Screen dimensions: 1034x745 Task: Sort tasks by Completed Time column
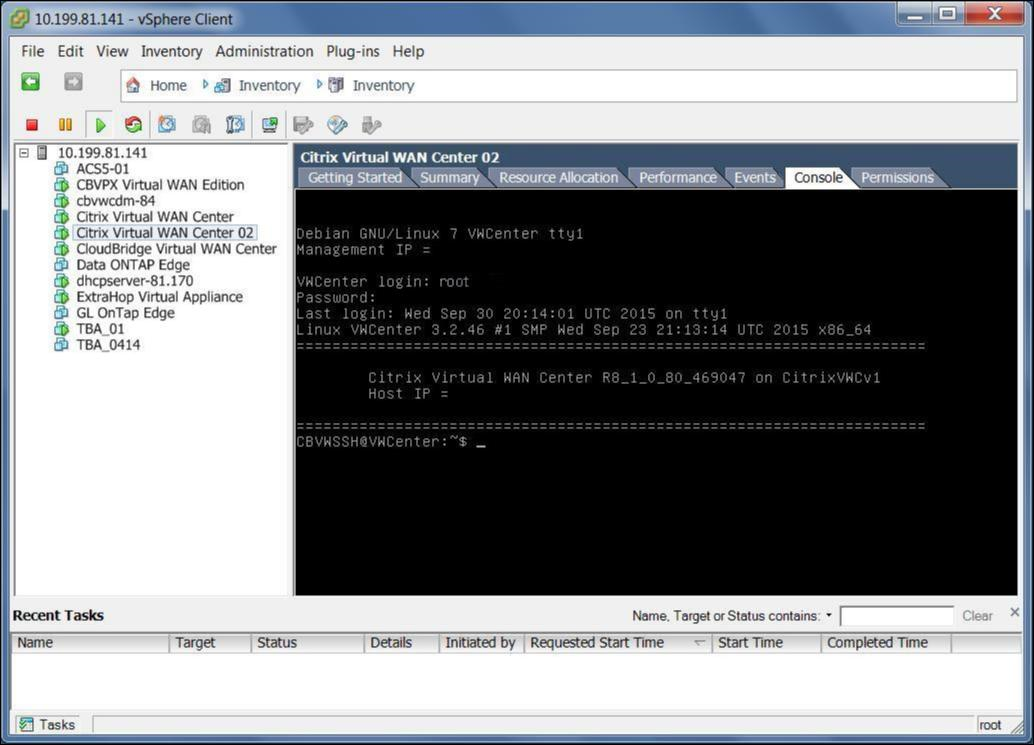pos(886,643)
